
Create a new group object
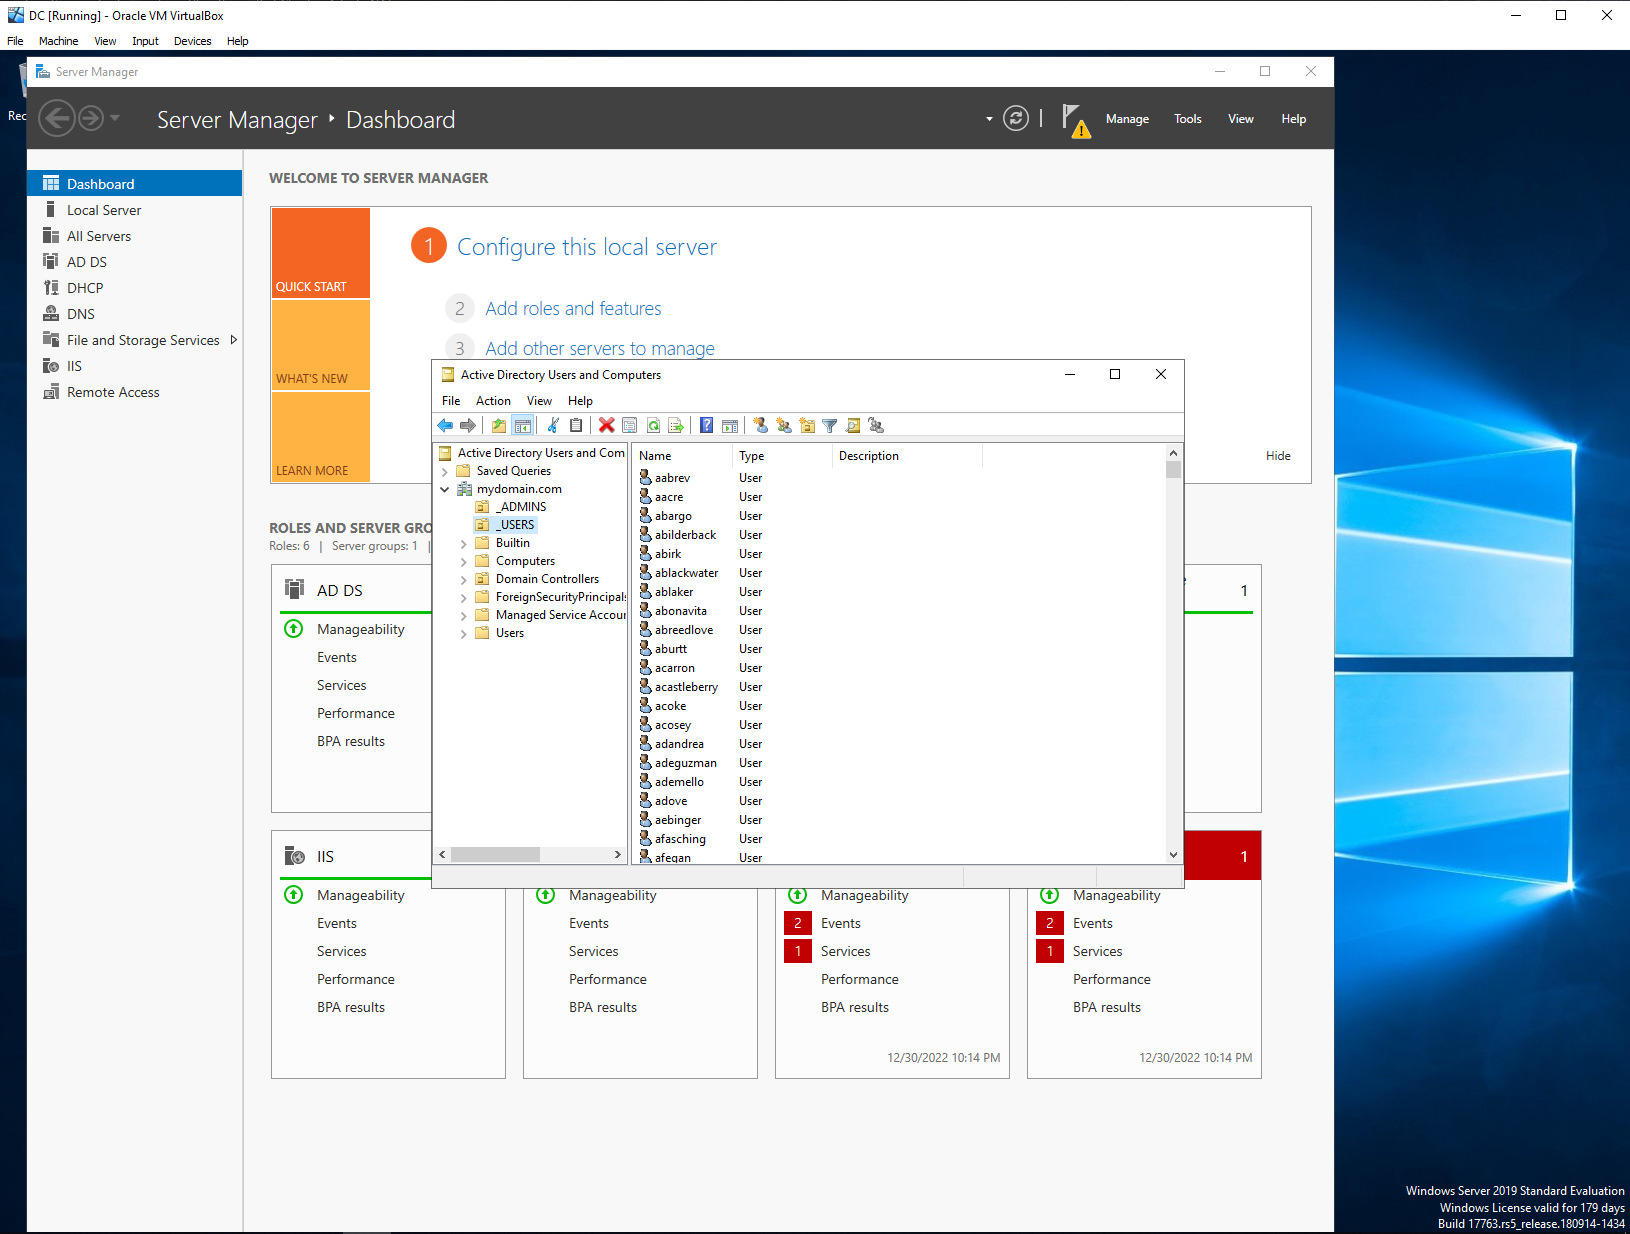click(784, 425)
